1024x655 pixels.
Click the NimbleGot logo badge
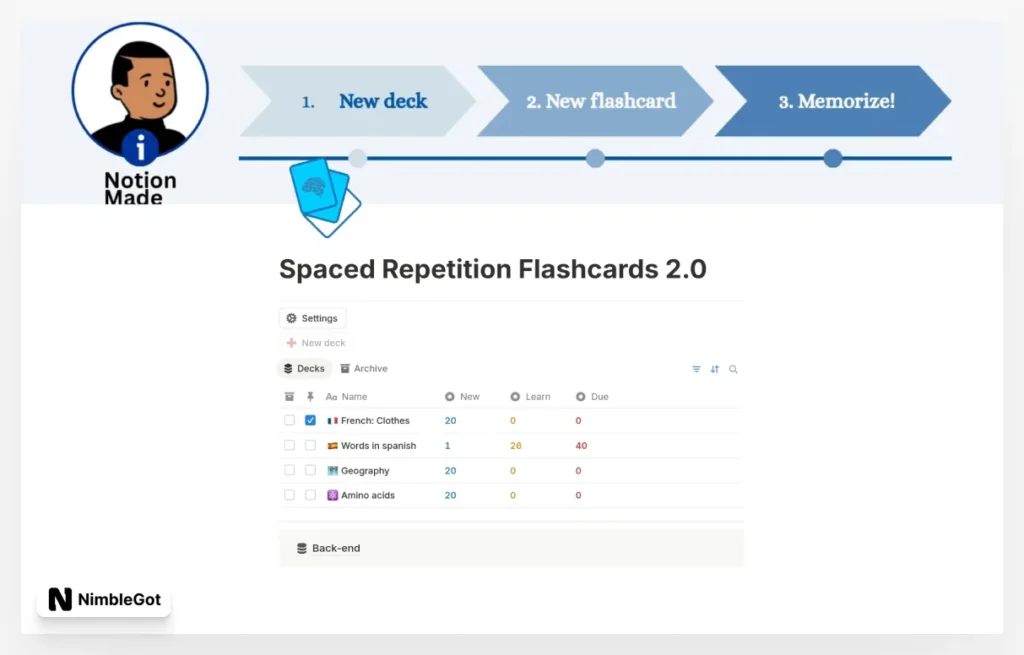pyautogui.click(x=104, y=600)
